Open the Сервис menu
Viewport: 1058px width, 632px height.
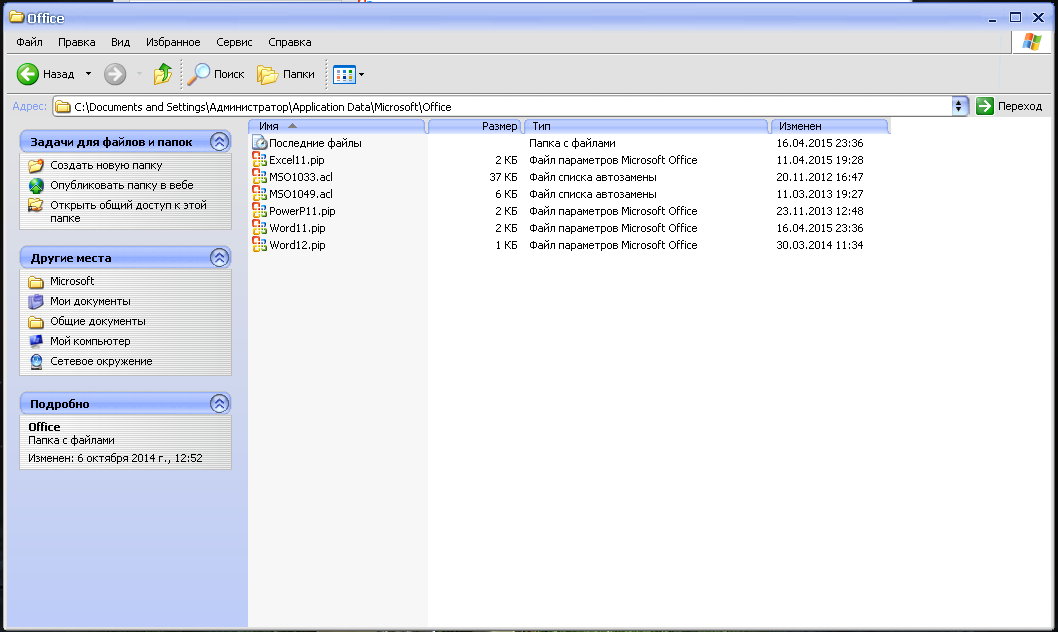tap(234, 42)
